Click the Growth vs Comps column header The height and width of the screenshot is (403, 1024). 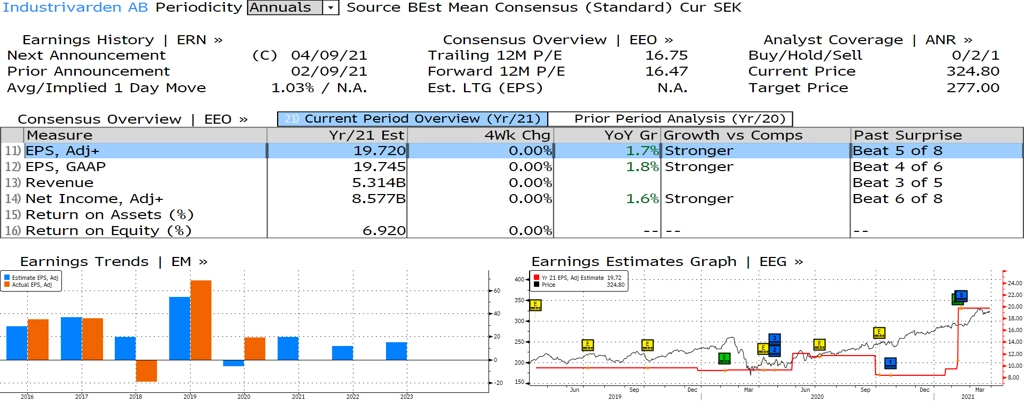pos(756,135)
